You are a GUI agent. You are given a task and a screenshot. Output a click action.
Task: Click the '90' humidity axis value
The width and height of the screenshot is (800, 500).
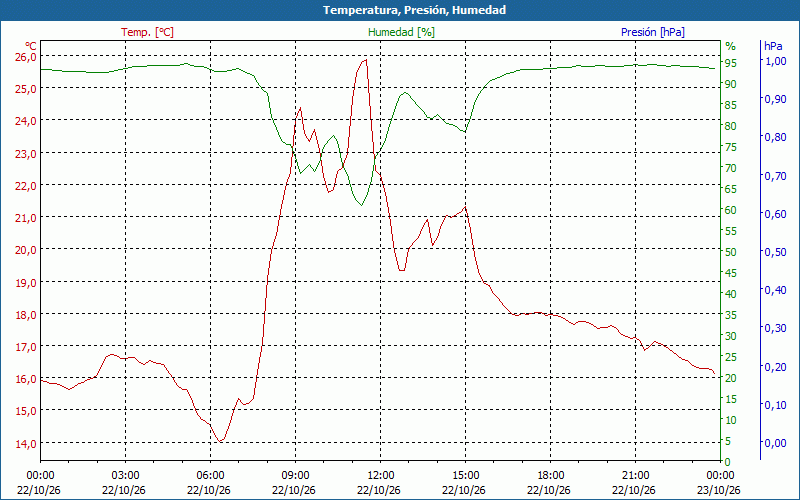731,84
